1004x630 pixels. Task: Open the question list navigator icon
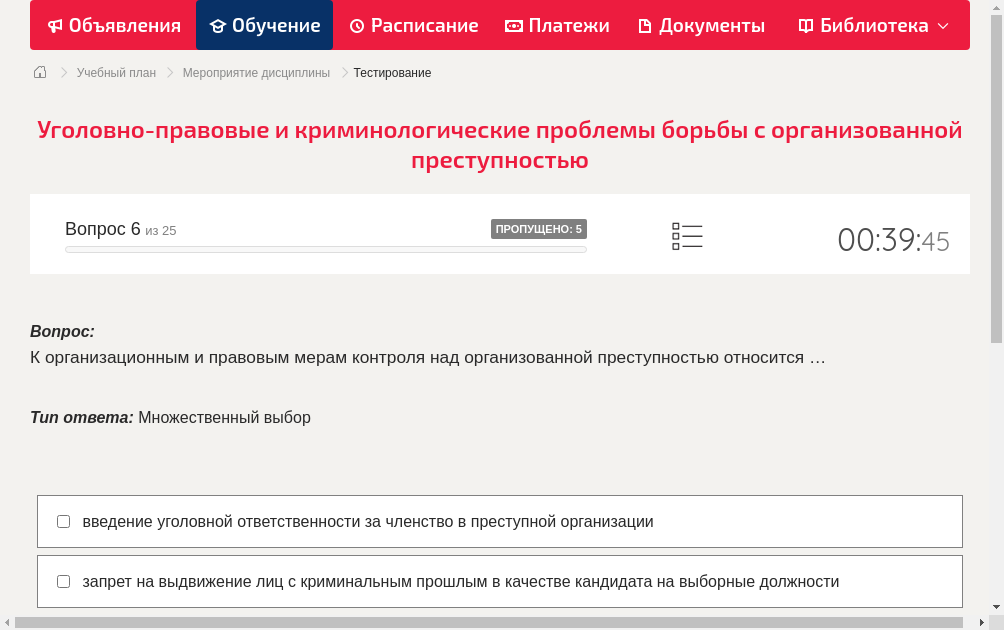687,235
